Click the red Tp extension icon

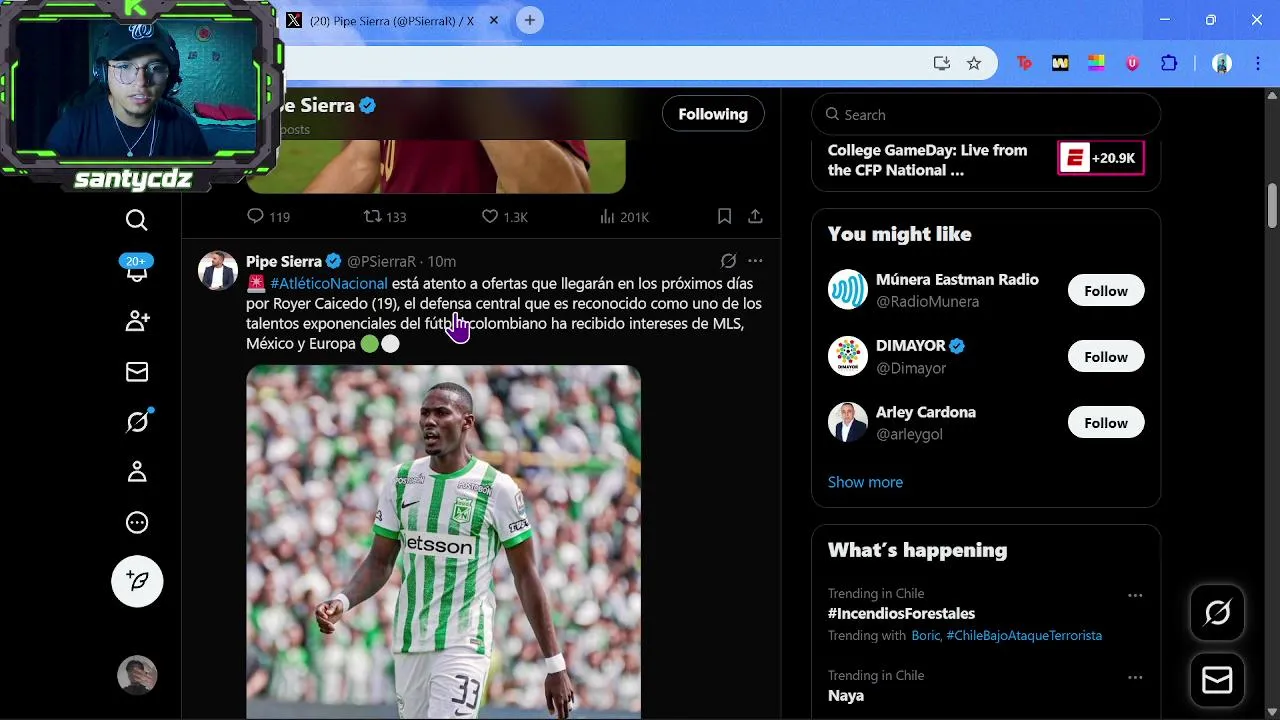pyautogui.click(x=1024, y=63)
